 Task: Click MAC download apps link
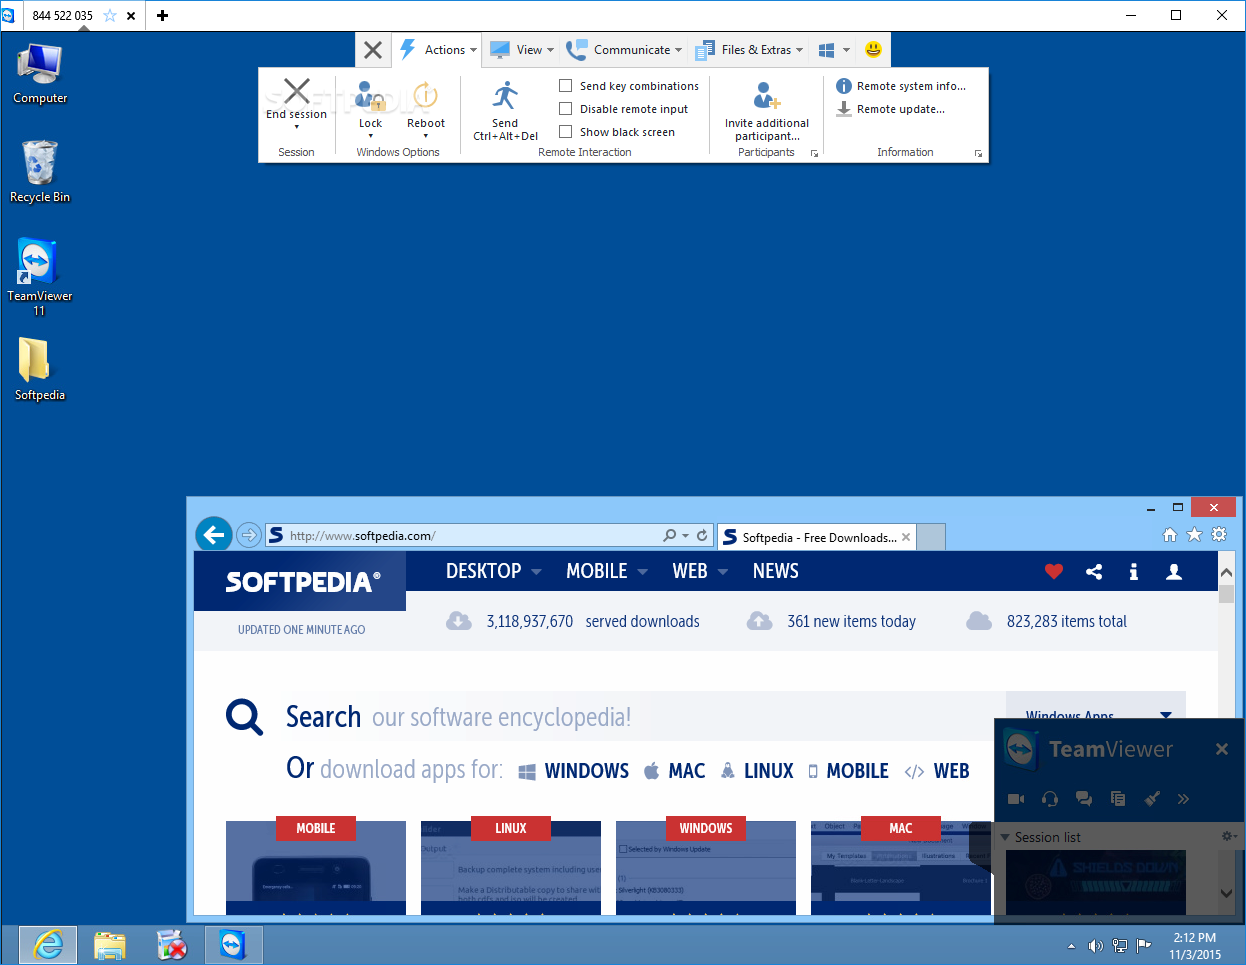click(x=675, y=771)
